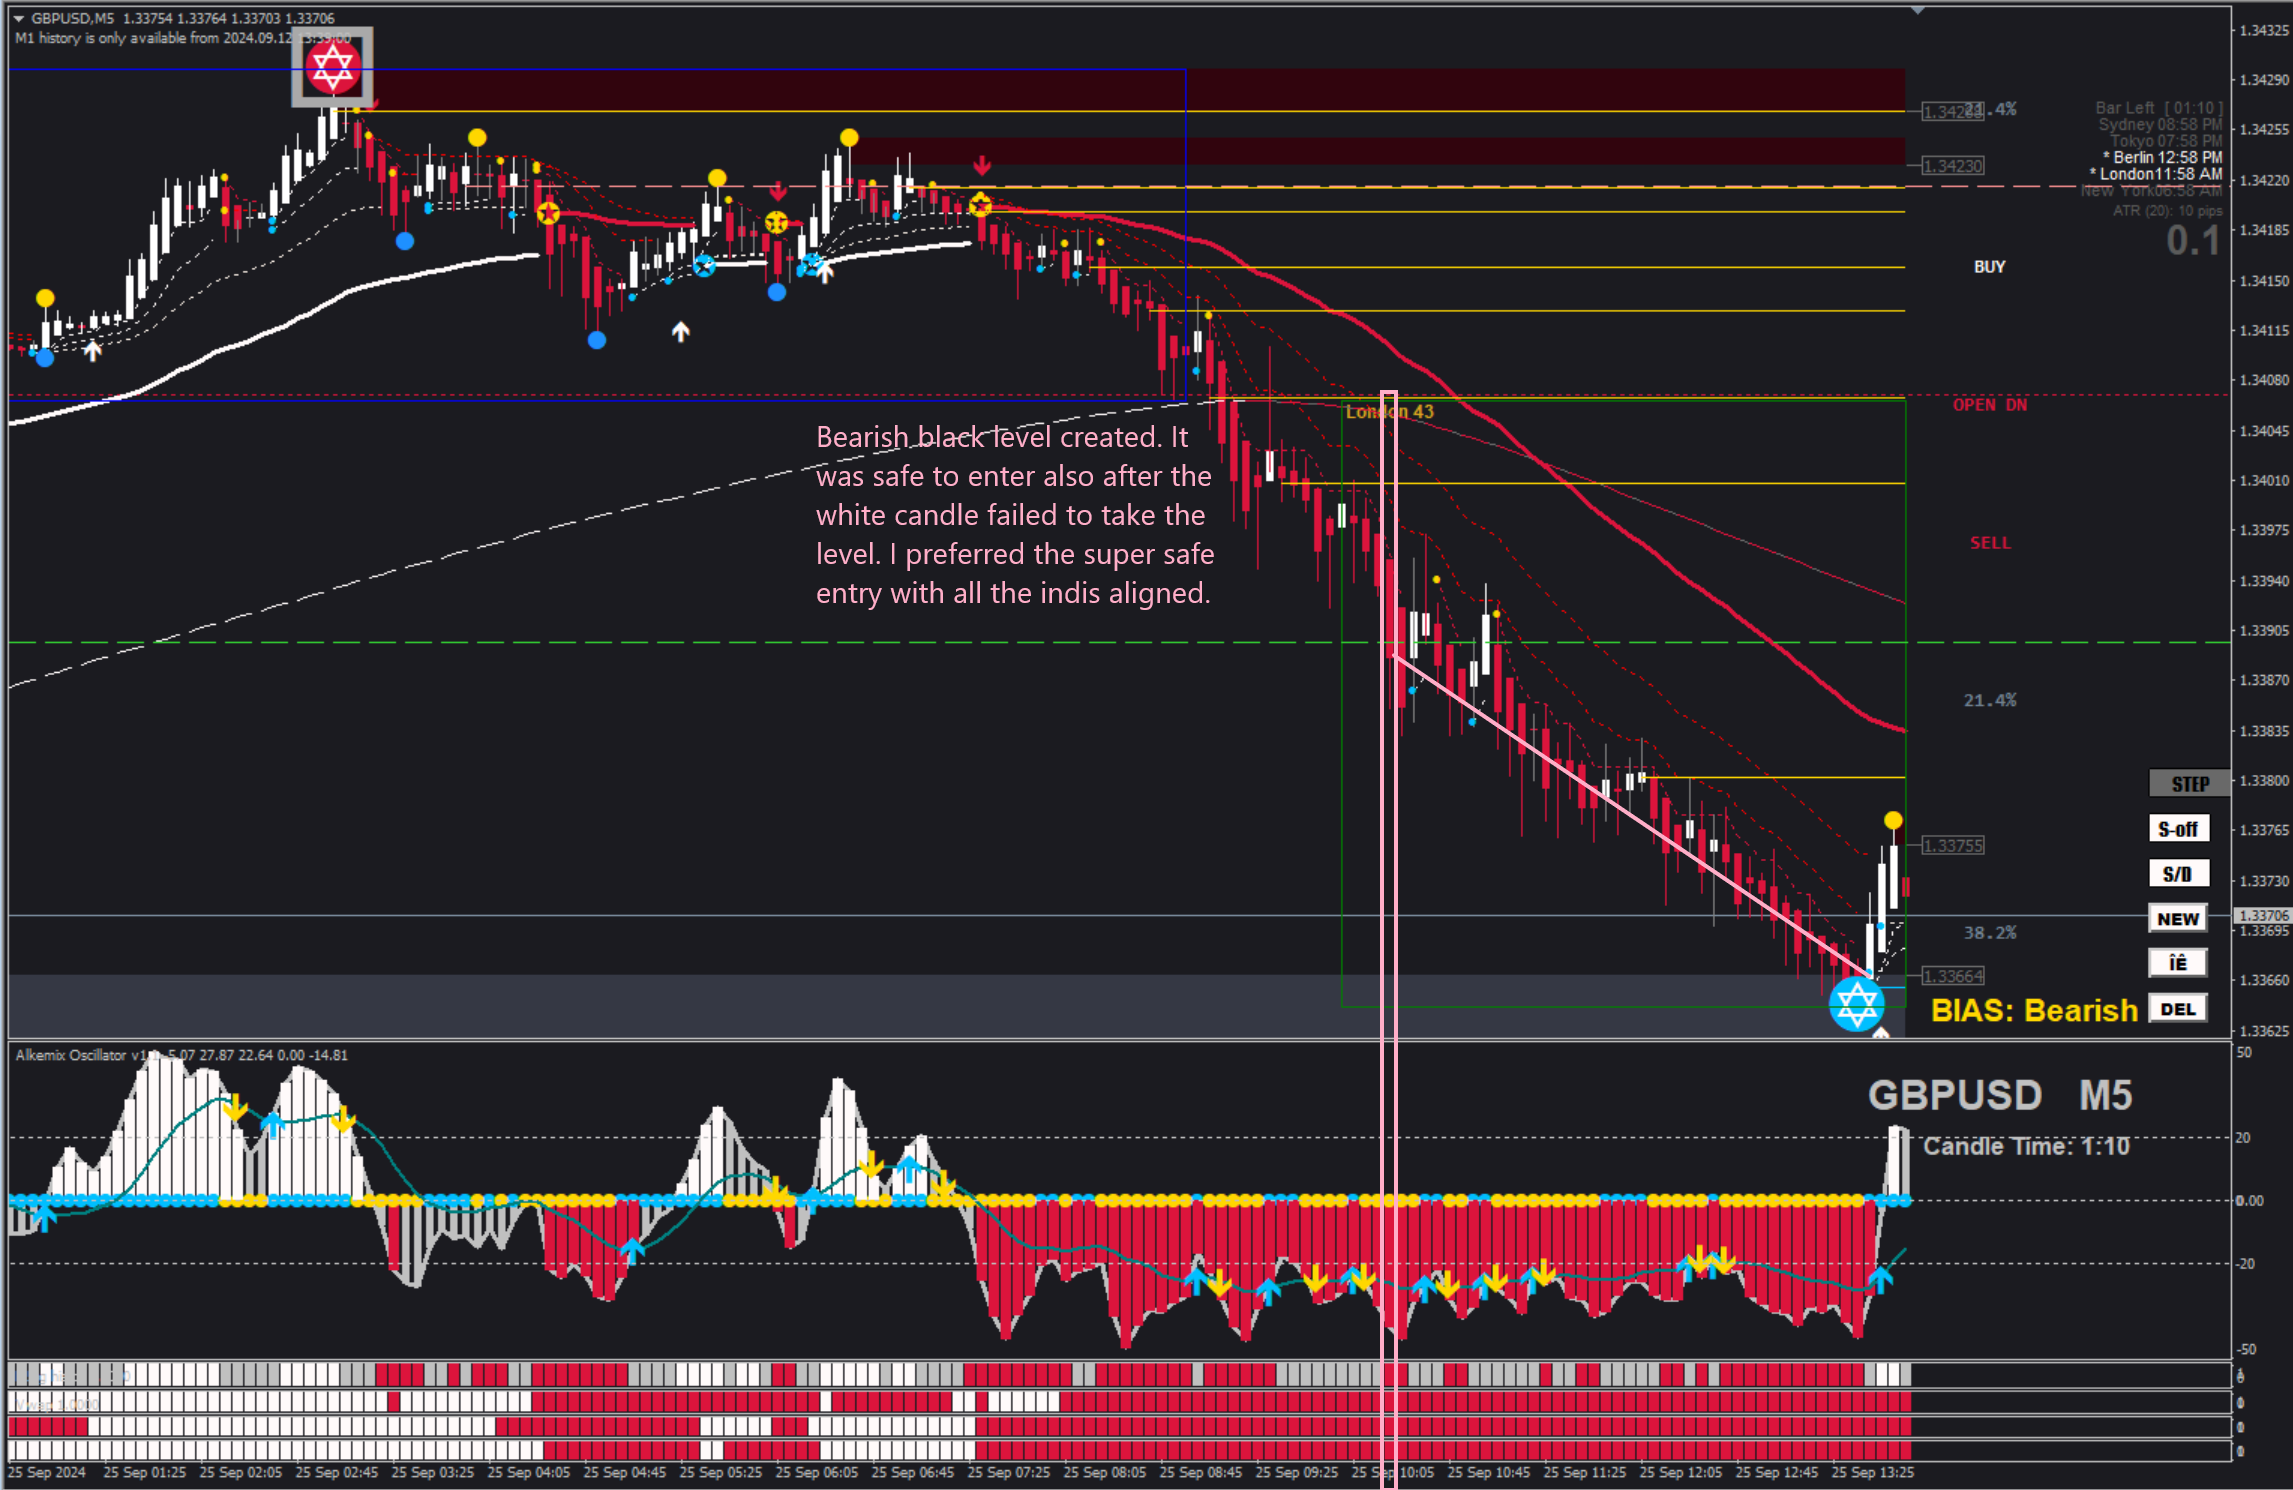Viewport: 2293px width, 1490px height.
Task: Select the red down arrow sell signal
Action: point(982,165)
